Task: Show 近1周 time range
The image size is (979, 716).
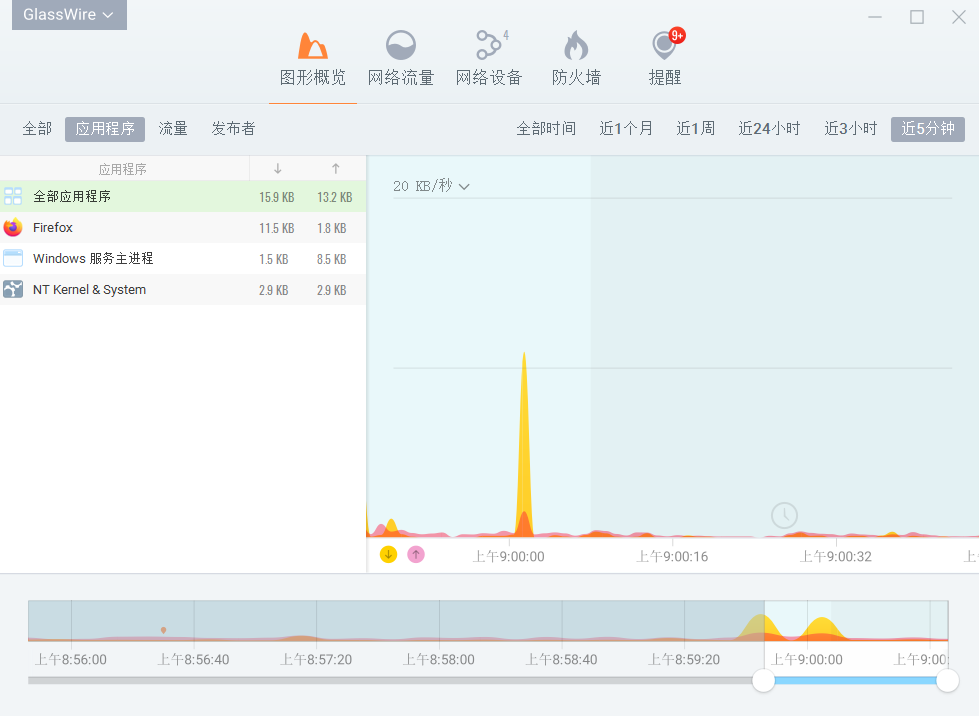Action: tap(696, 129)
